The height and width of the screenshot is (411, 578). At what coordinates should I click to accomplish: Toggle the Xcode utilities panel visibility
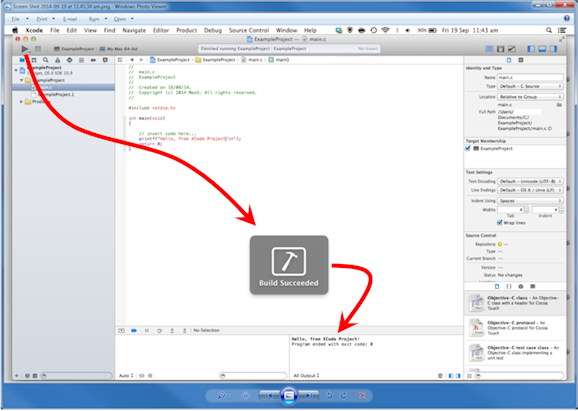[553, 49]
